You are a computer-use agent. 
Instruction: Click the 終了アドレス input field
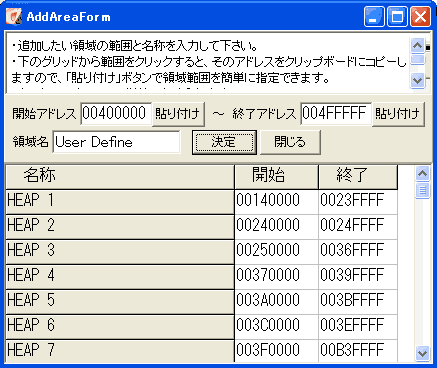336,114
